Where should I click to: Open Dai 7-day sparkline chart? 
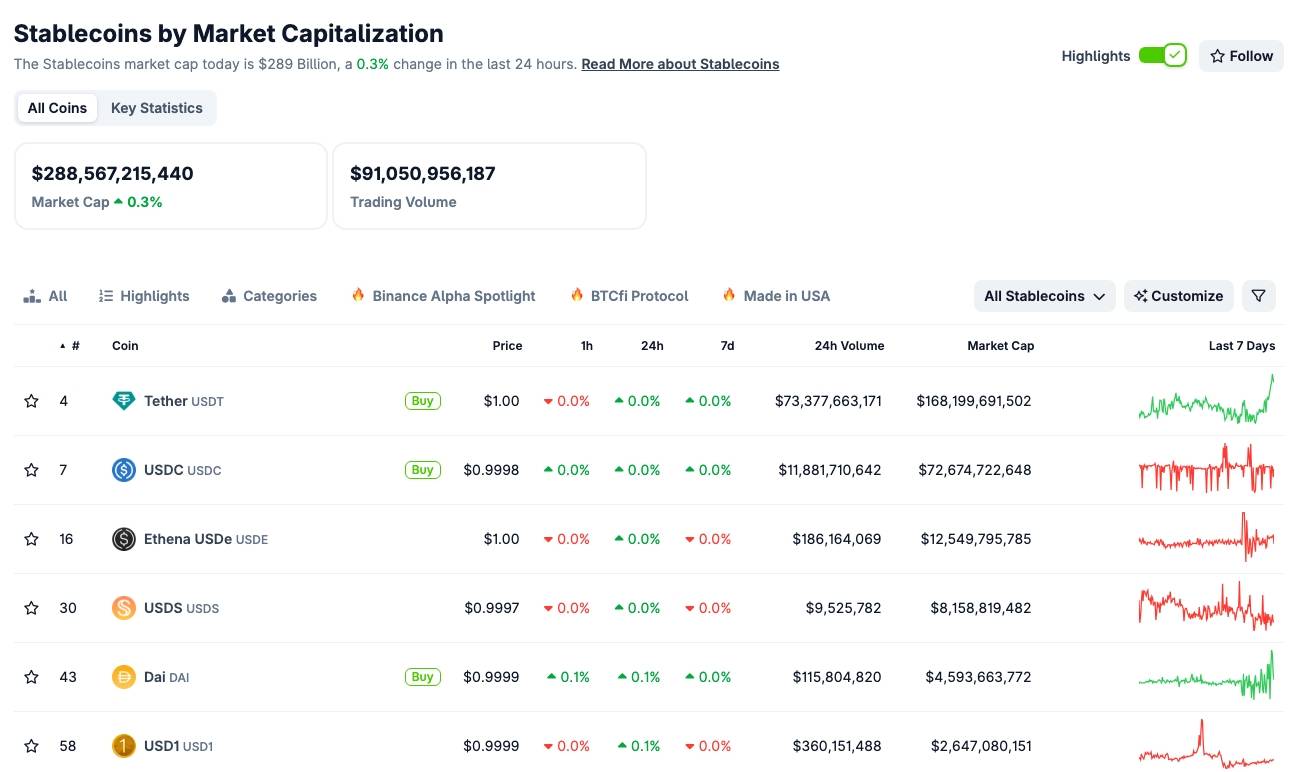[x=1206, y=676]
